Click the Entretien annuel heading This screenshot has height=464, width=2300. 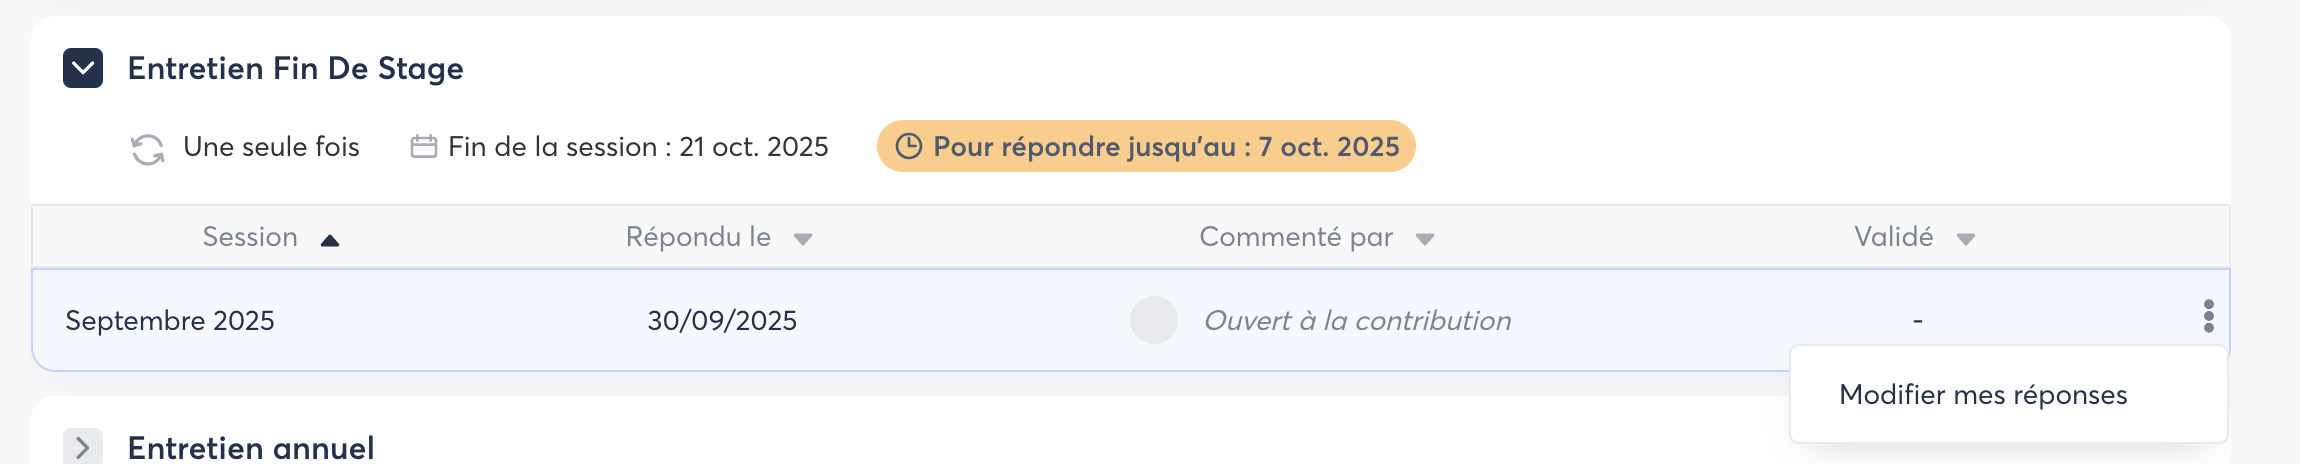pos(251,447)
